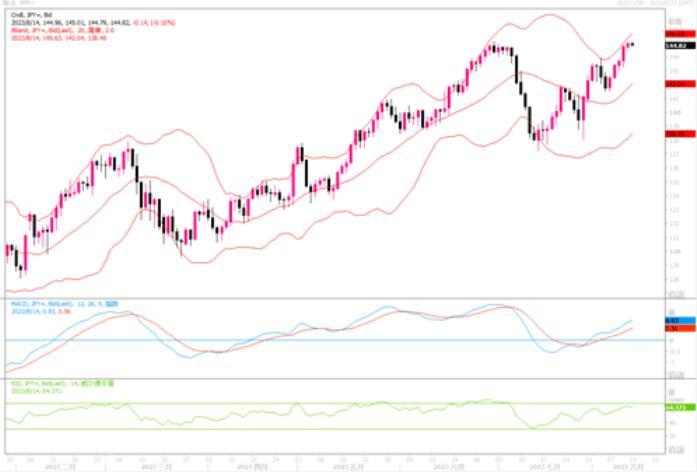The width and height of the screenshot is (697, 472).
Task: Click the lower green RSI threshold line
Action: (x=334, y=429)
